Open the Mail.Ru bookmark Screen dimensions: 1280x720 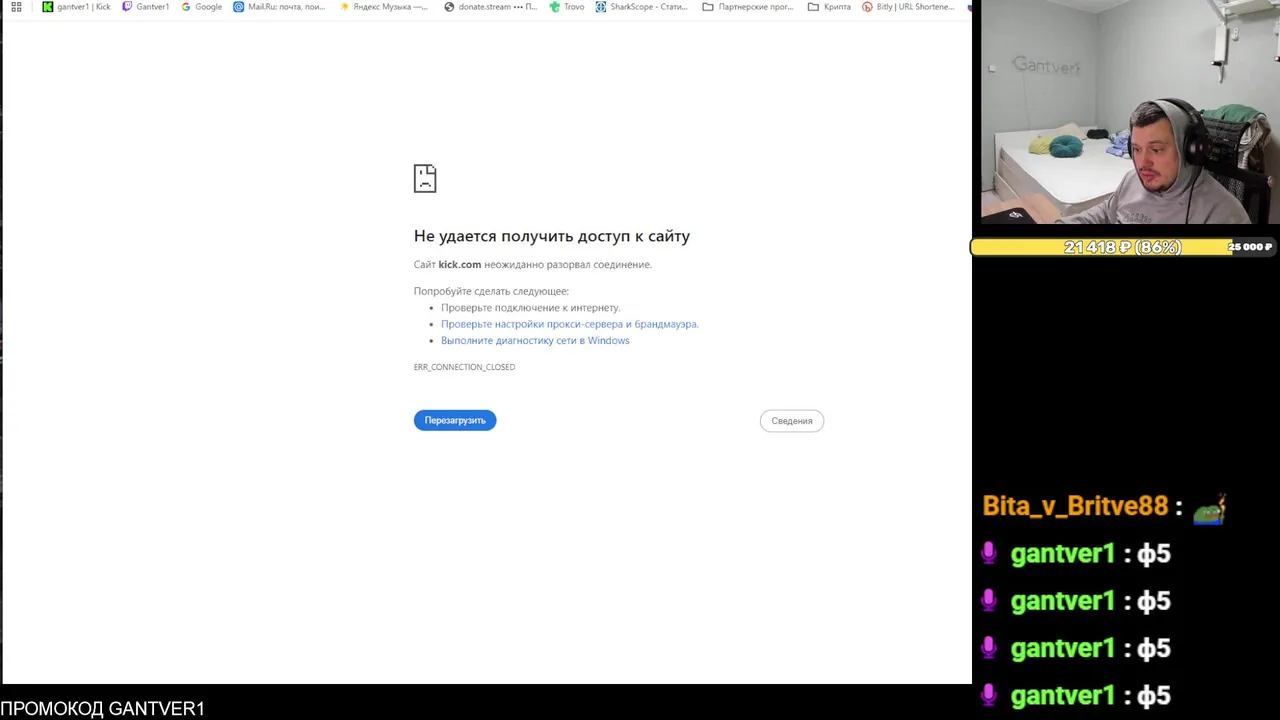(x=279, y=7)
